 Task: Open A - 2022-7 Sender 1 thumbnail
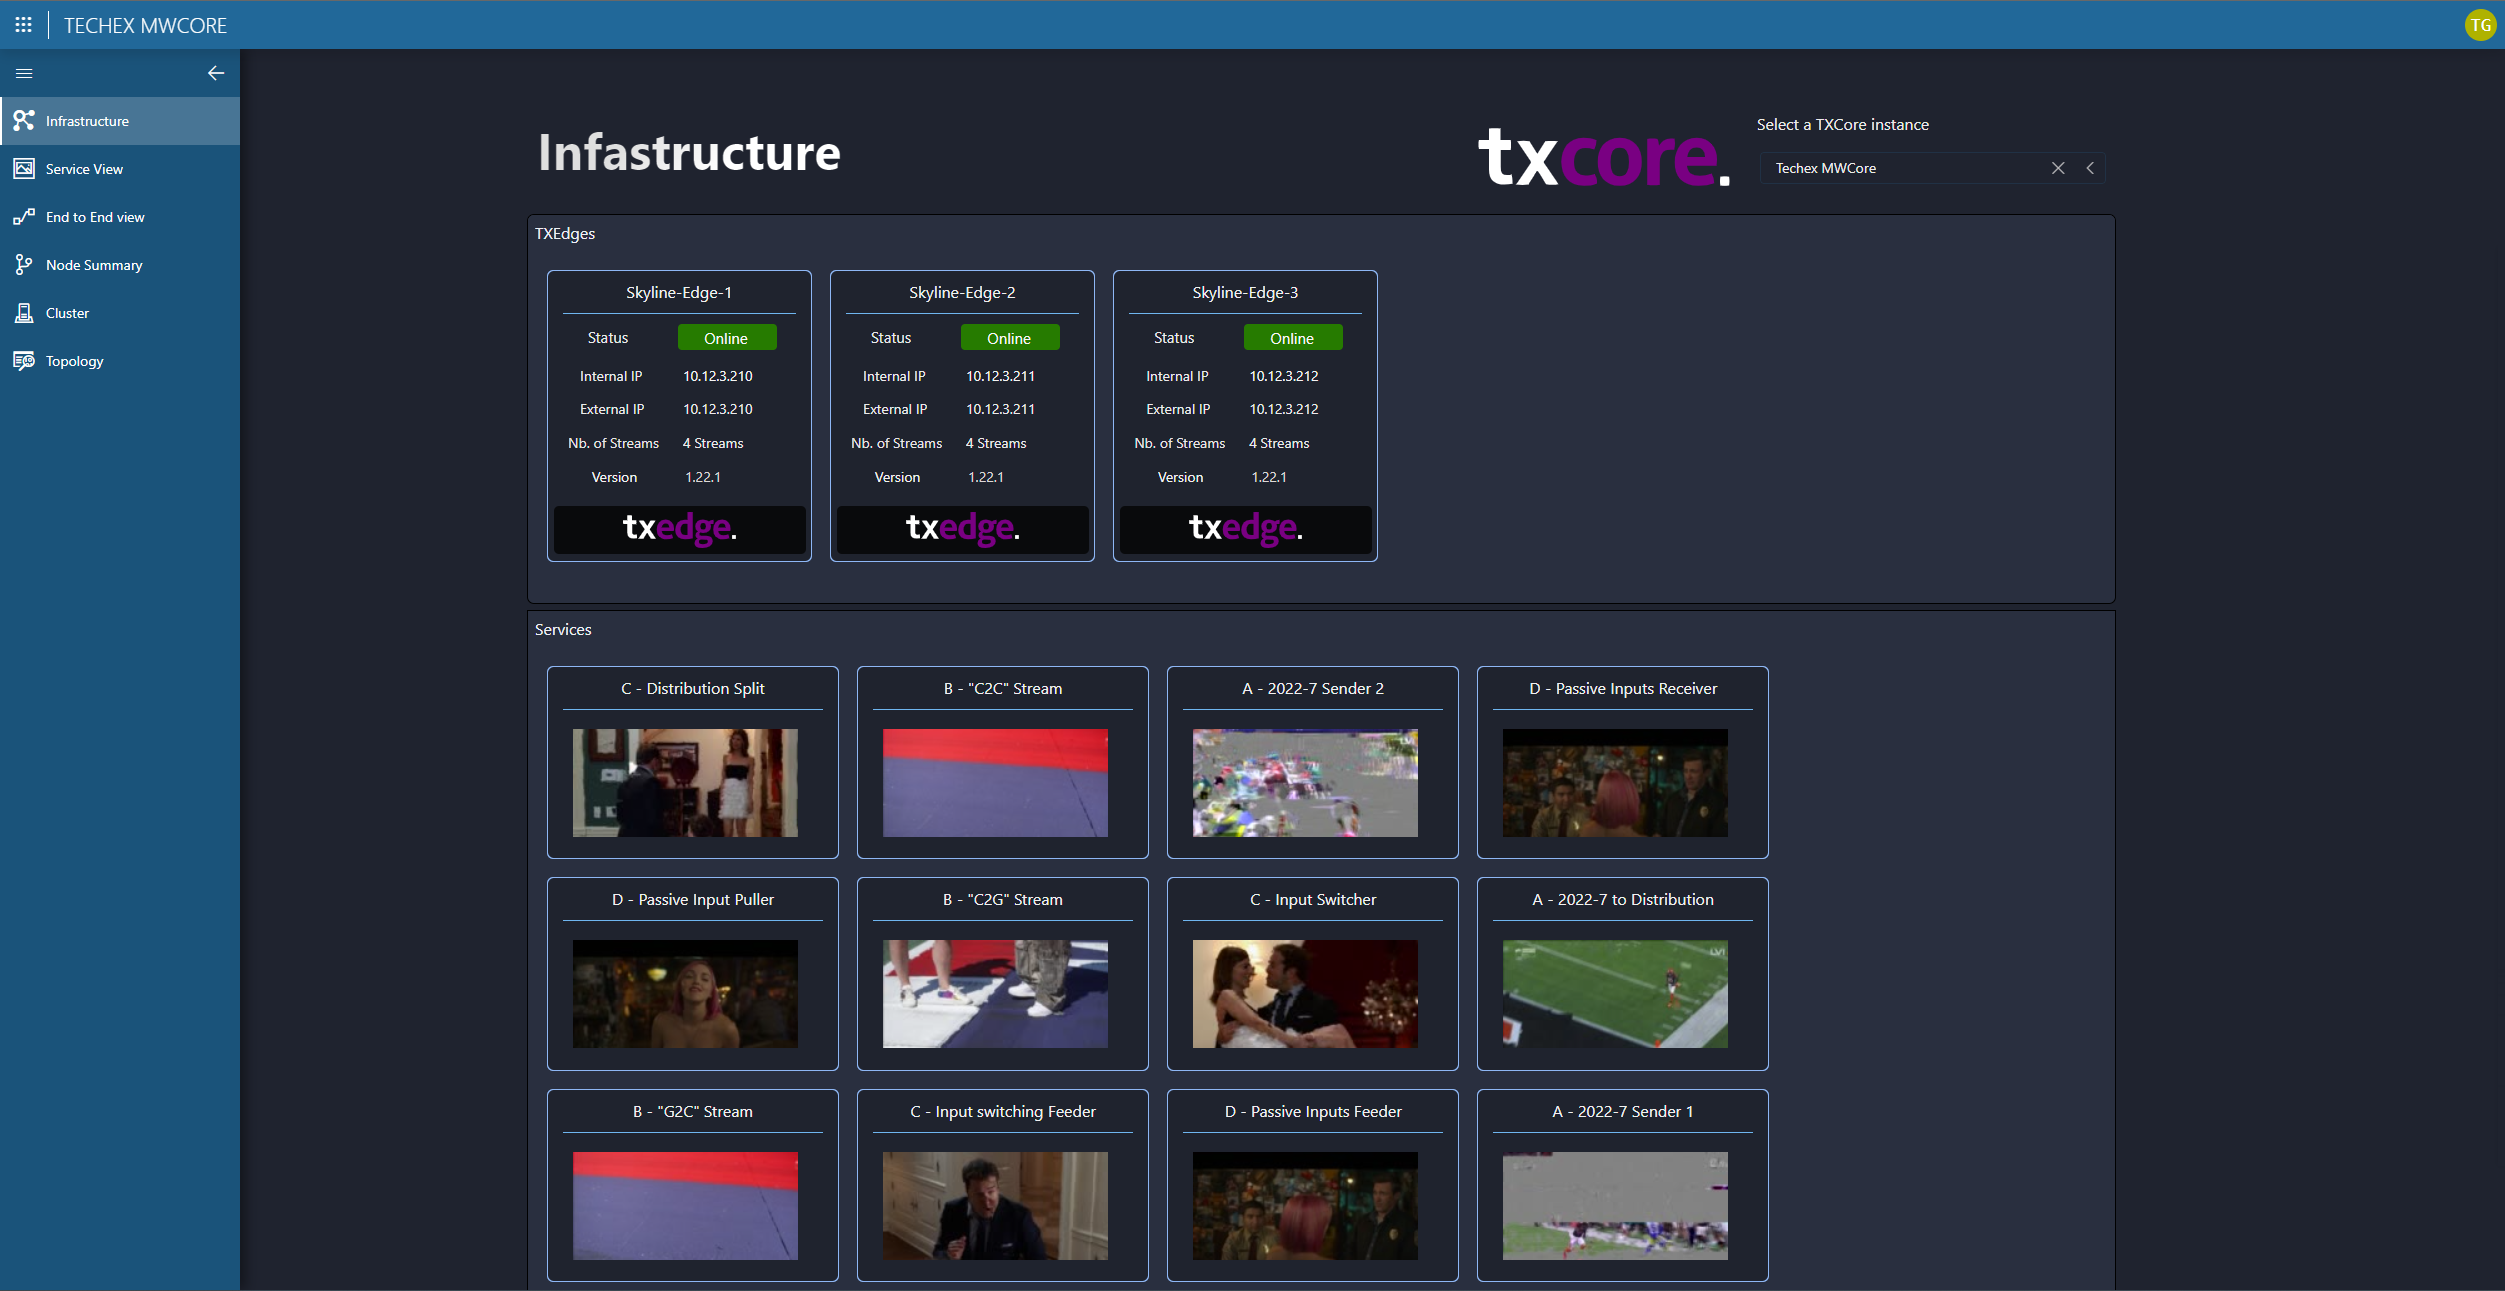point(1615,1206)
